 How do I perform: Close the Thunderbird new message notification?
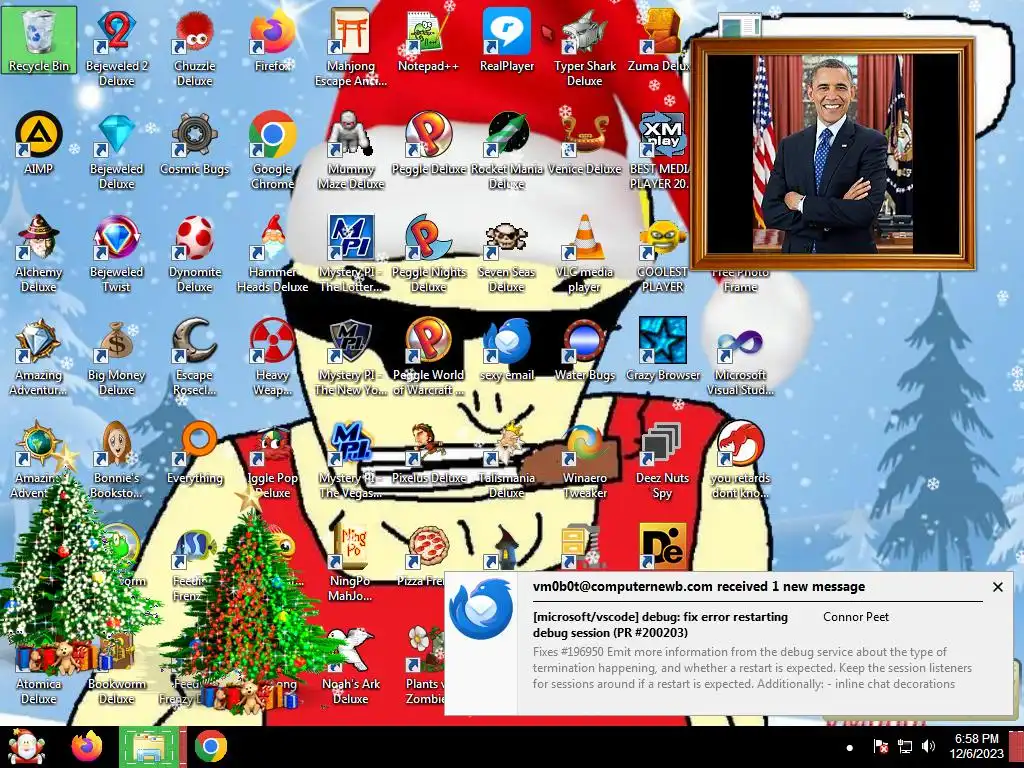click(997, 587)
